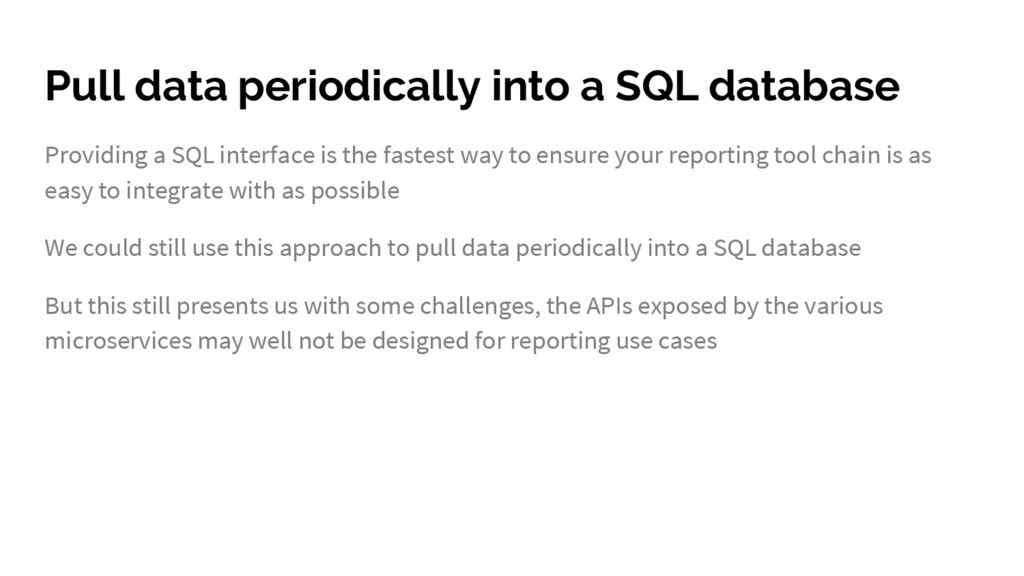The height and width of the screenshot is (576, 1024).
Task: Click the word "APIs" in the text
Action: pyautogui.click(x=609, y=306)
